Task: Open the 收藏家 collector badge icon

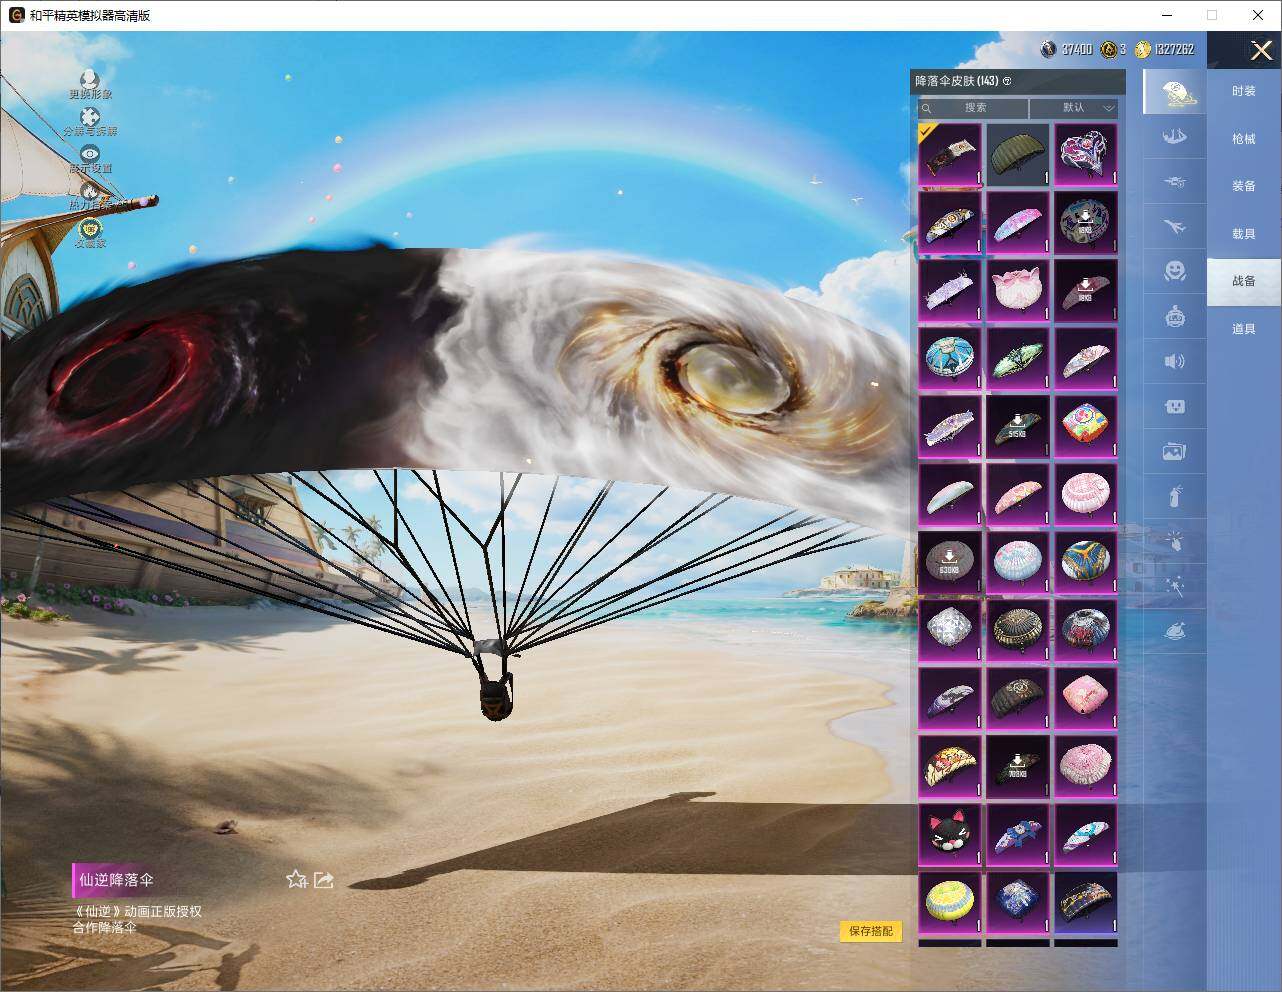Action: point(90,229)
